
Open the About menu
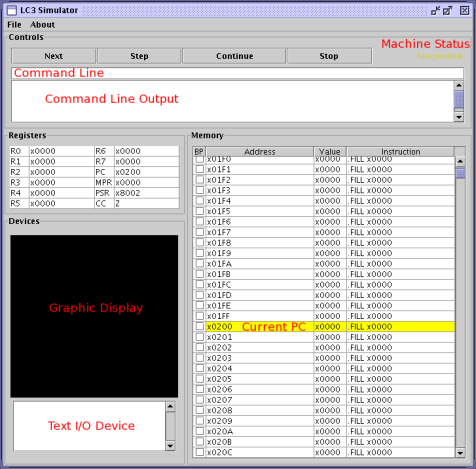click(x=42, y=25)
